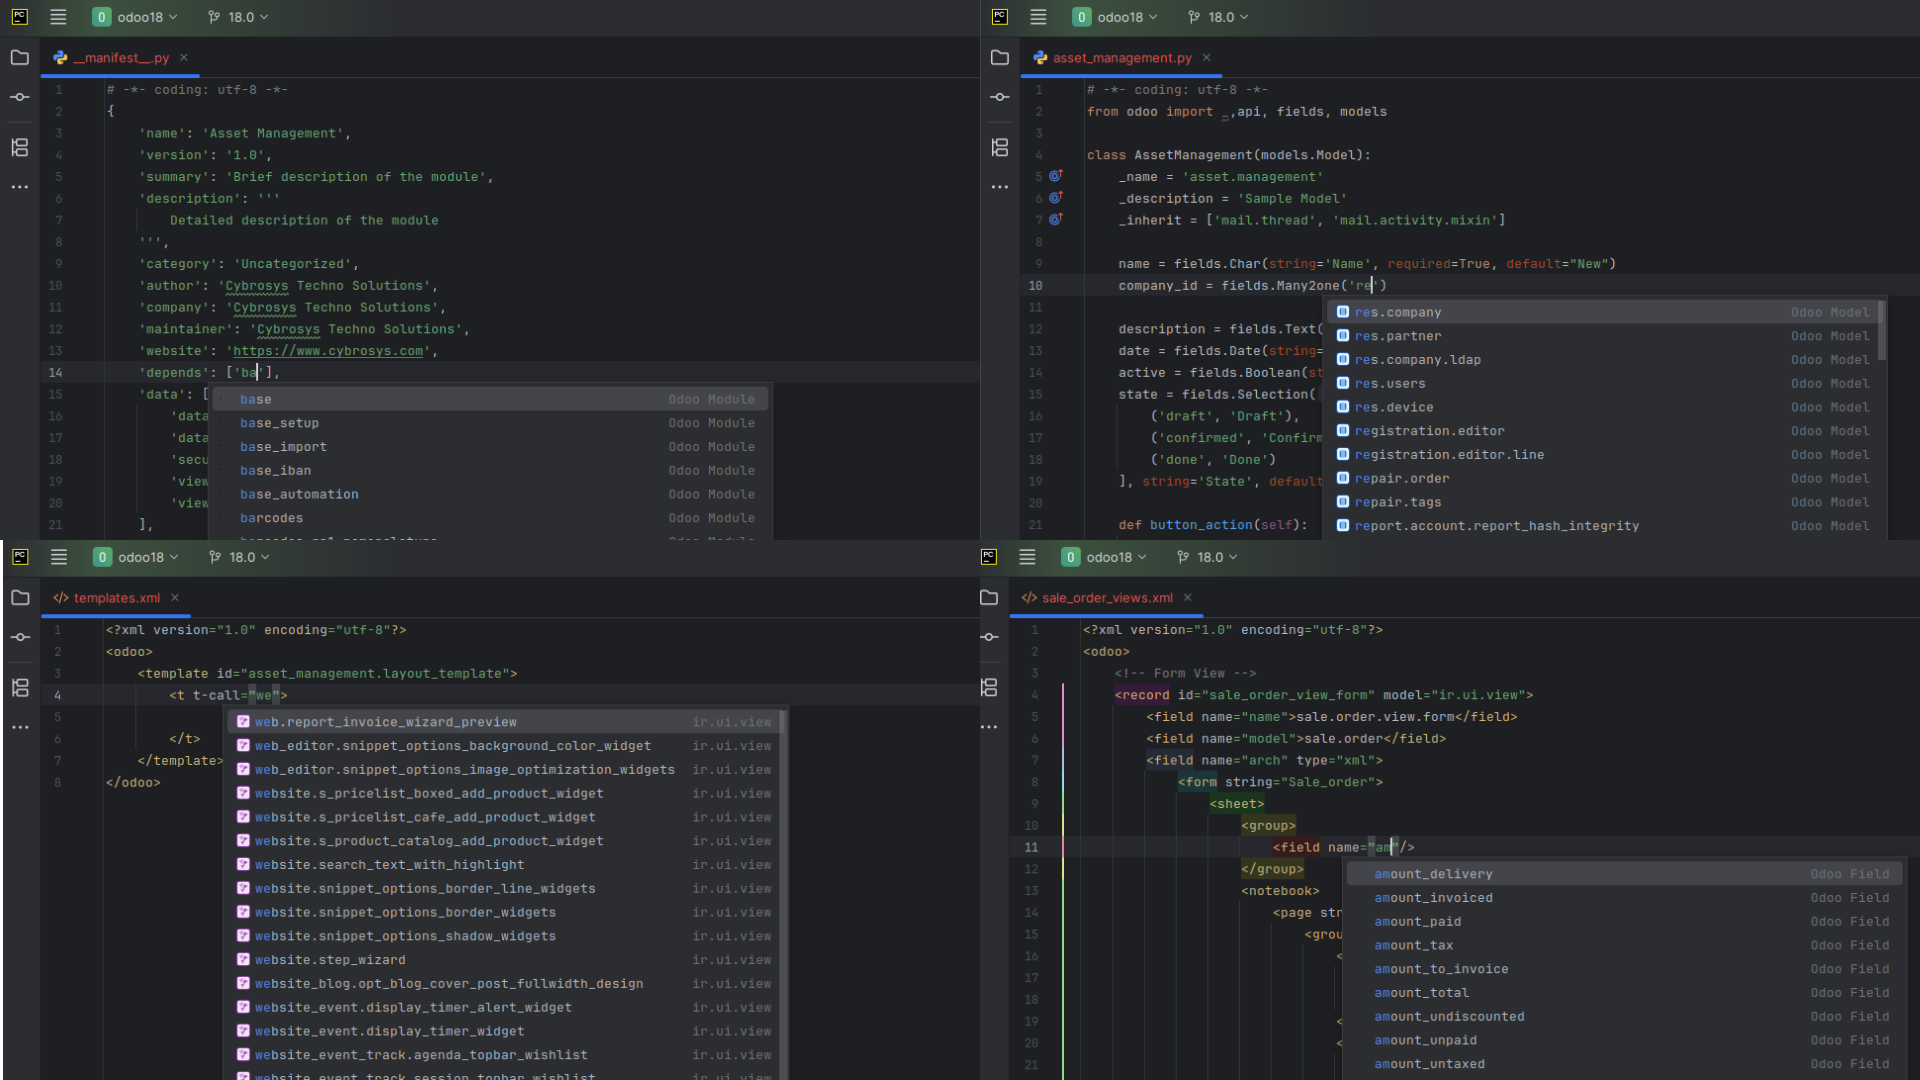
Task: Open the https://www.cybrosys.com link
Action: (328, 351)
